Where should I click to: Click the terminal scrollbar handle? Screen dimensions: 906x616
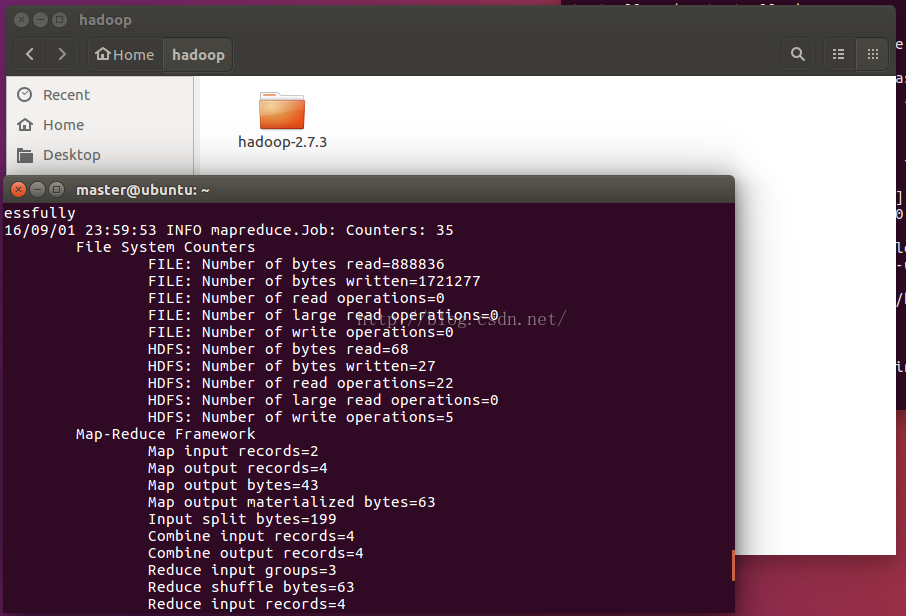[x=733, y=565]
